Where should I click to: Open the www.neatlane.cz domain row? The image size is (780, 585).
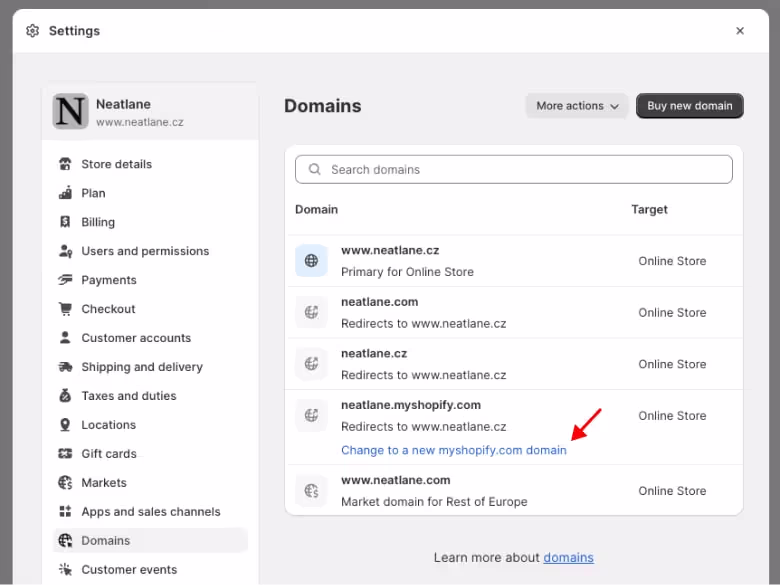(514, 261)
